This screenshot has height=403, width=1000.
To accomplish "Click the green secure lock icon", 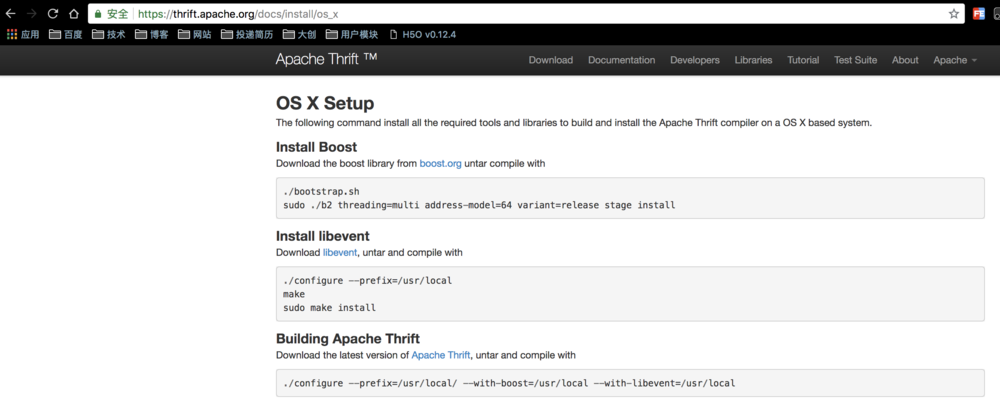I will [x=96, y=14].
